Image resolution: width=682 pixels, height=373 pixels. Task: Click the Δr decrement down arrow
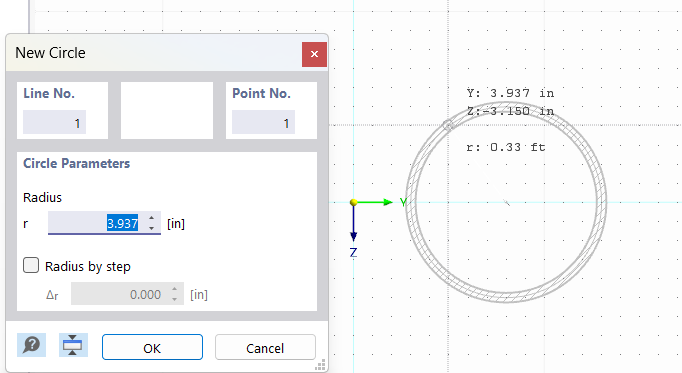[174, 300]
